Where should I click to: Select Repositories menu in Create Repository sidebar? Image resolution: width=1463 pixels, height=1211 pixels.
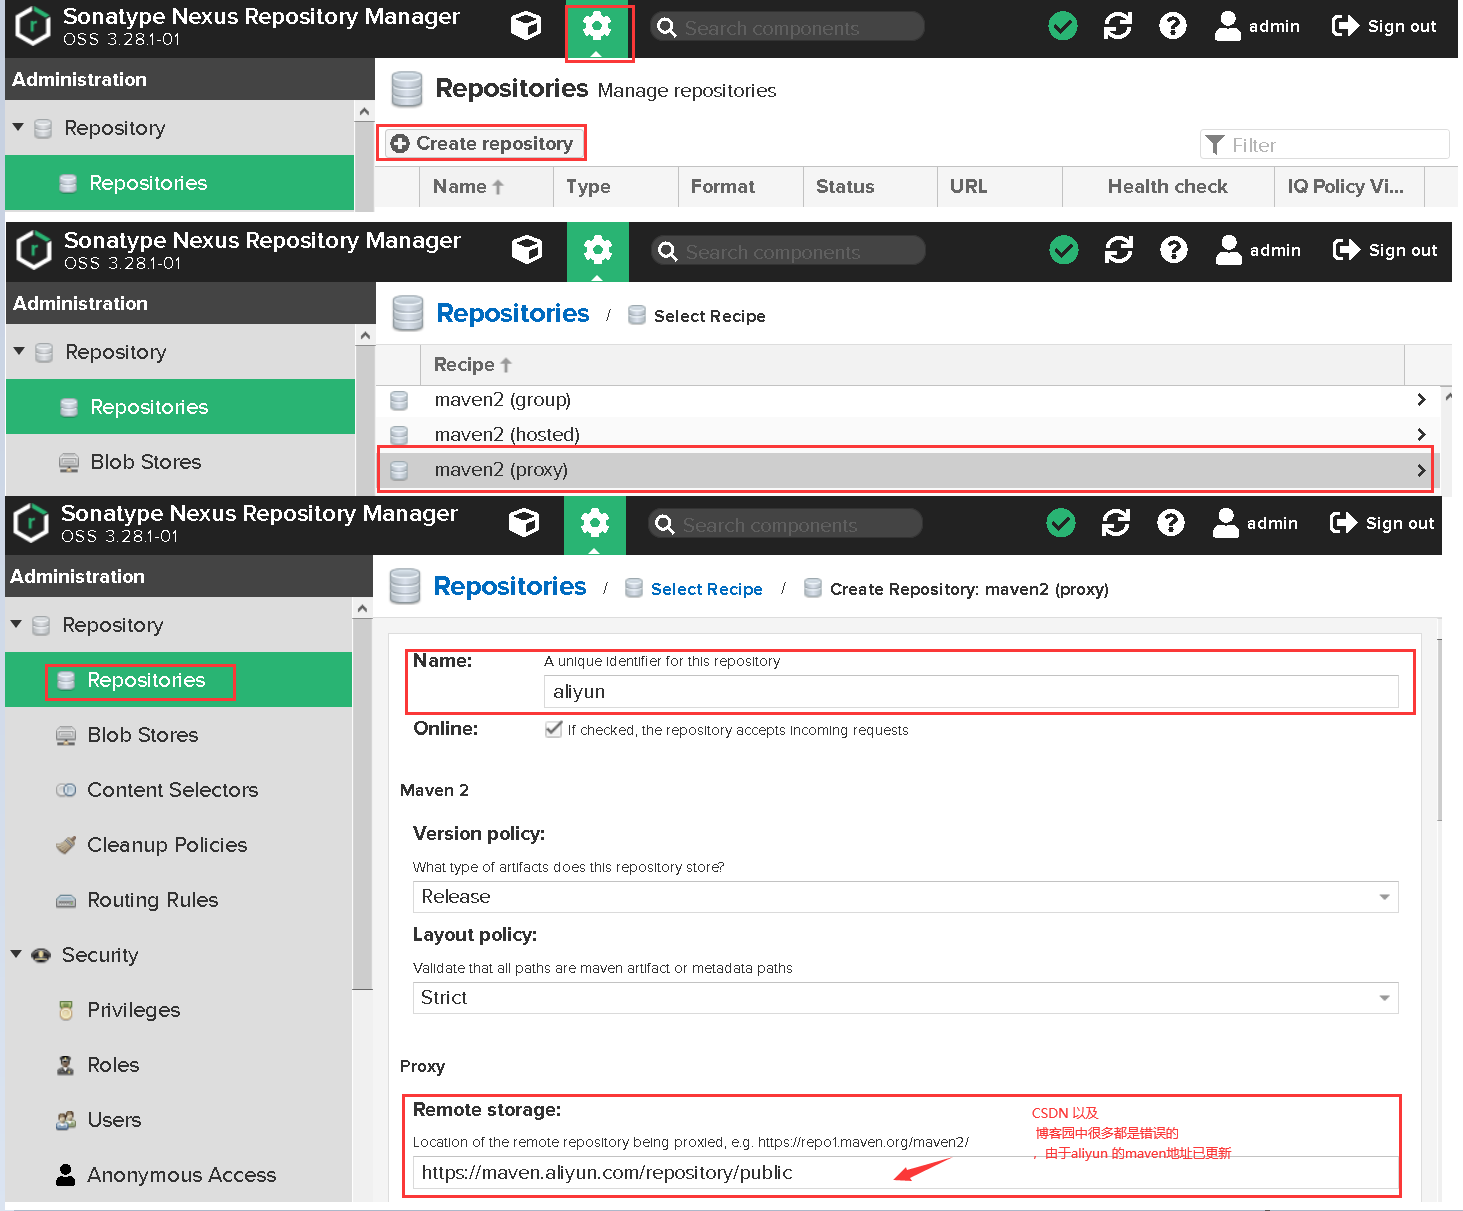178,680
